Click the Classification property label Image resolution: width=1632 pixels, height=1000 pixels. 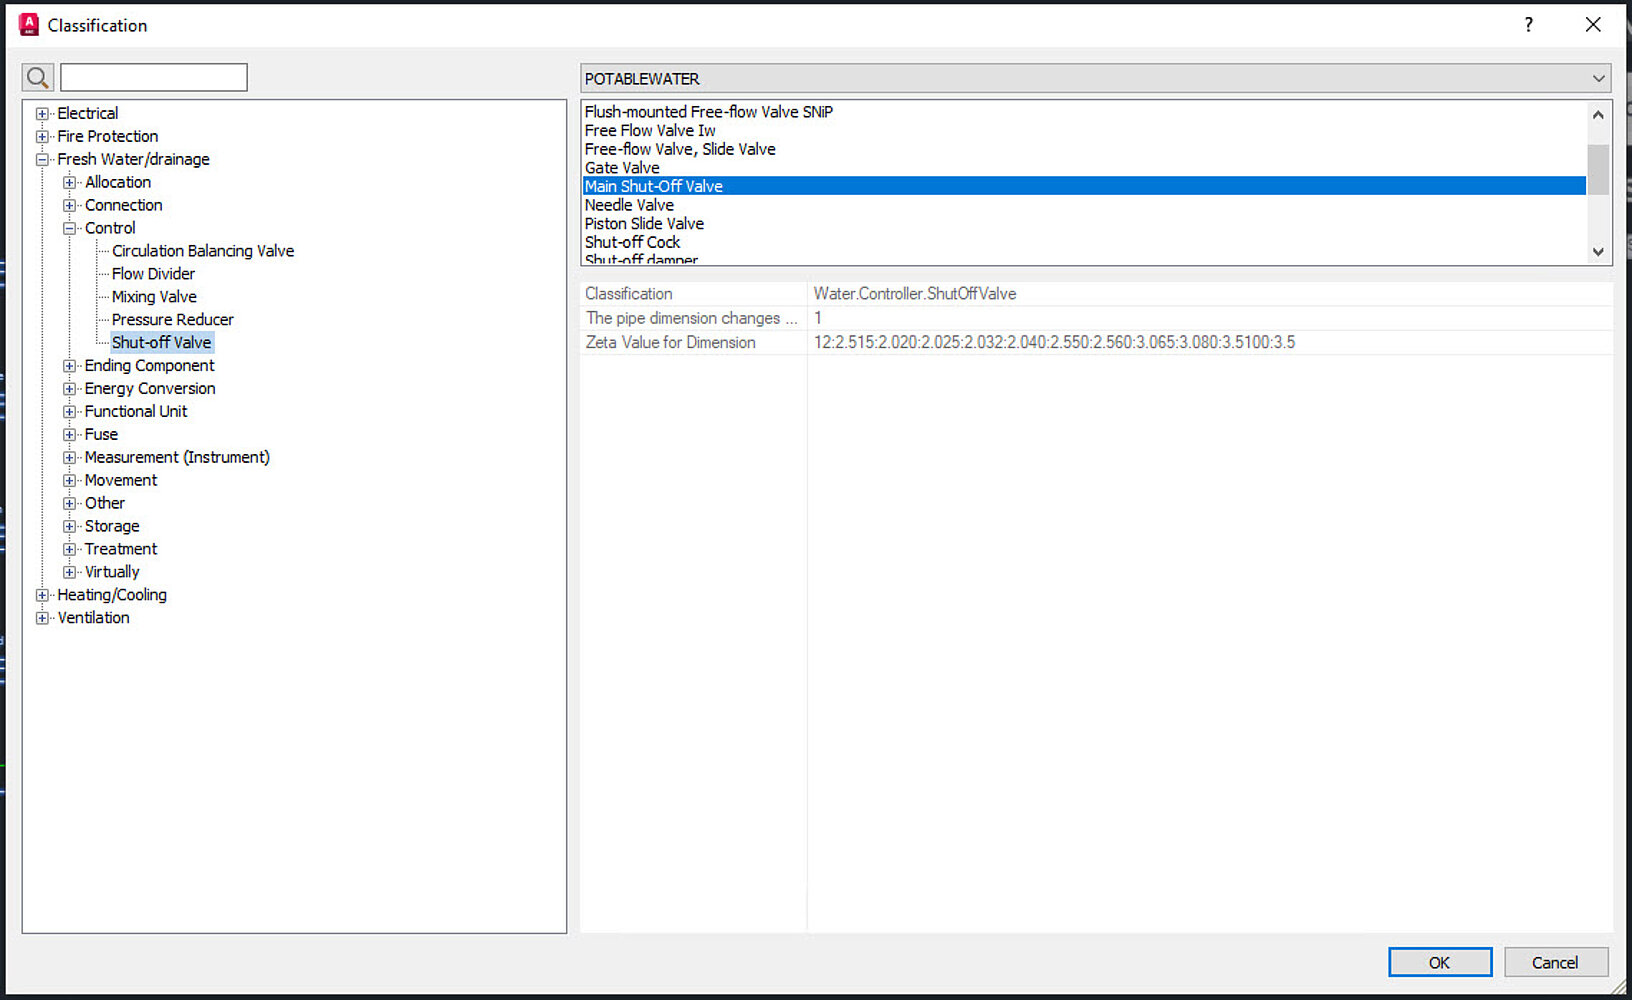tap(628, 294)
